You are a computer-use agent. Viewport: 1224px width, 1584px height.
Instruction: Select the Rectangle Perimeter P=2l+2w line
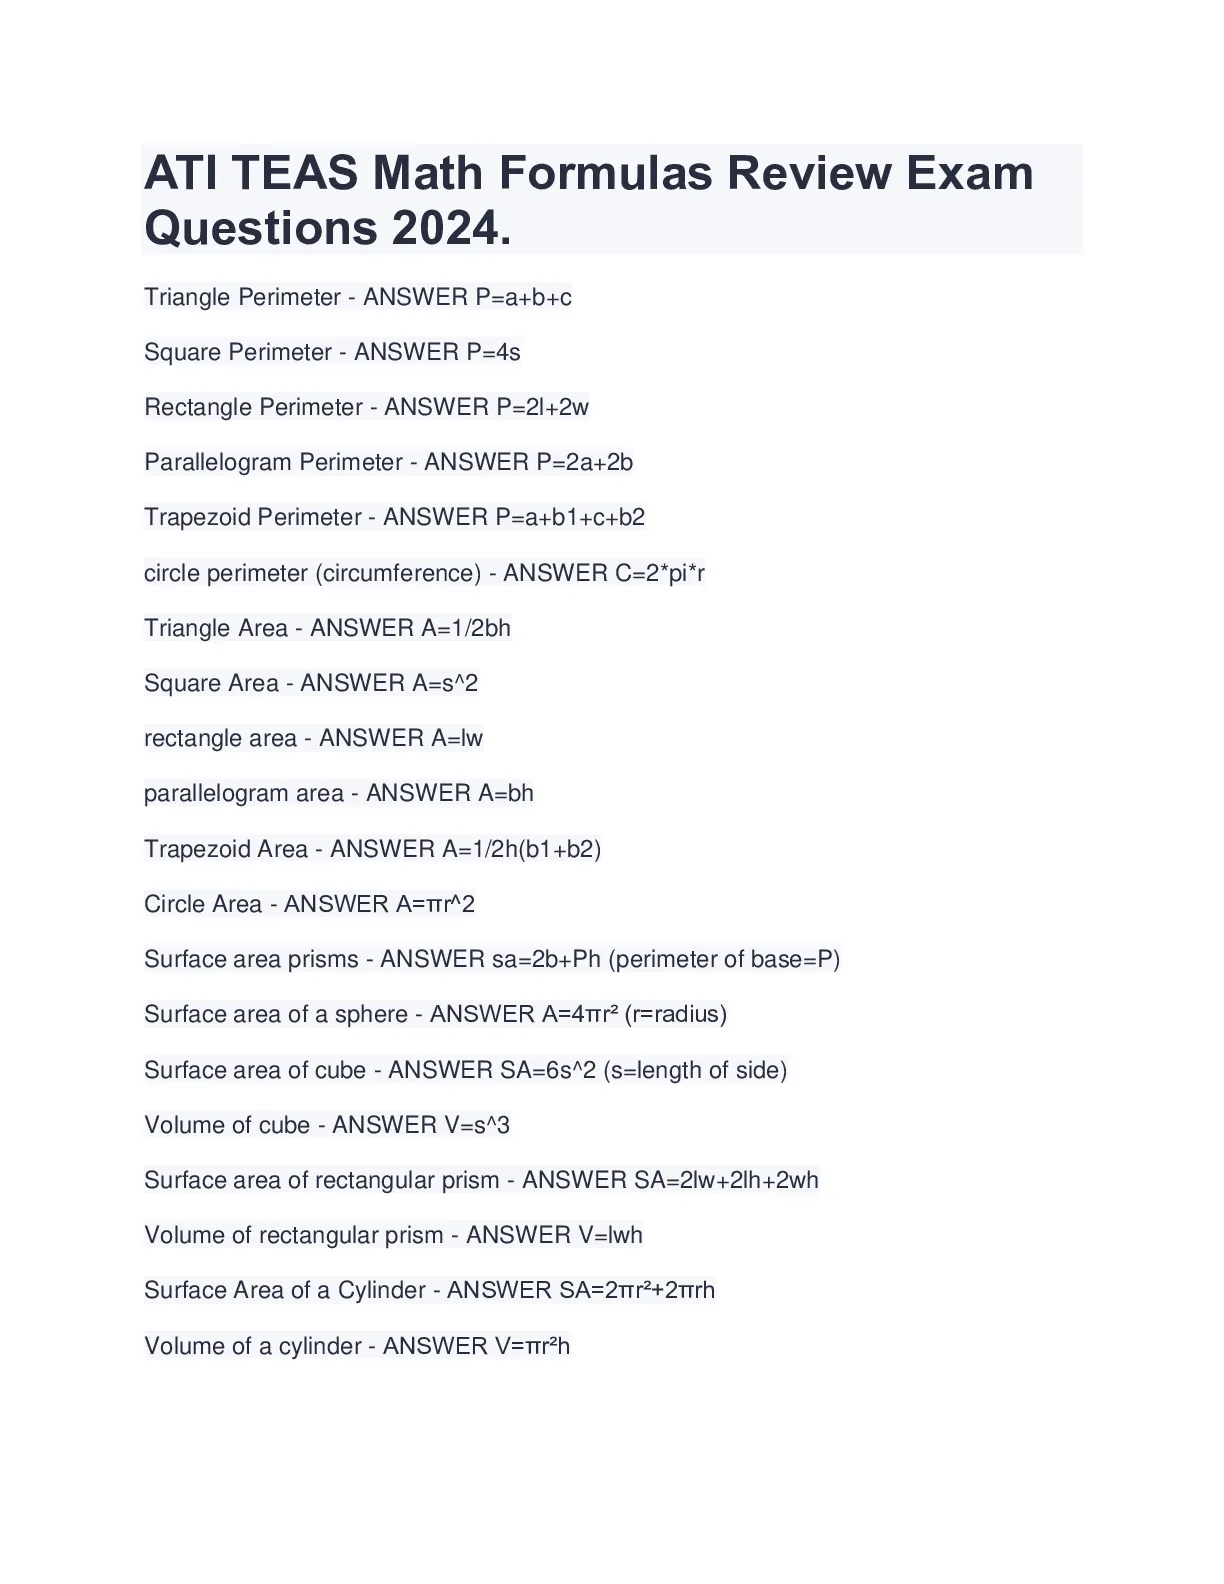367,407
